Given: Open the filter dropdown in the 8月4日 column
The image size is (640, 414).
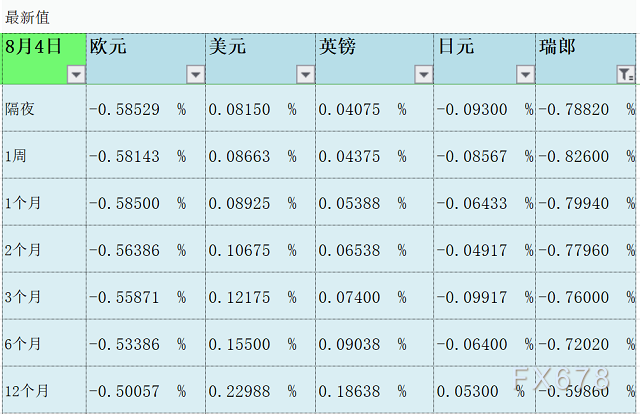Looking at the screenshot, I should tap(76, 75).
